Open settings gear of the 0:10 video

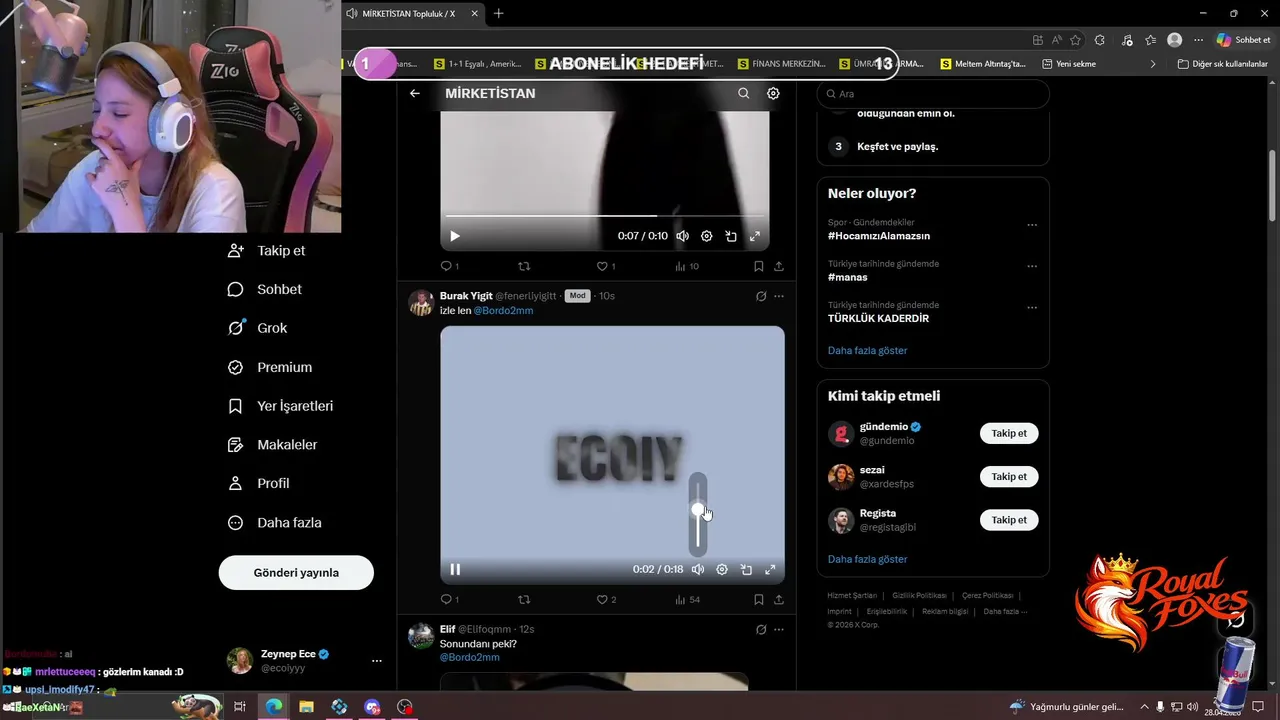pos(706,236)
